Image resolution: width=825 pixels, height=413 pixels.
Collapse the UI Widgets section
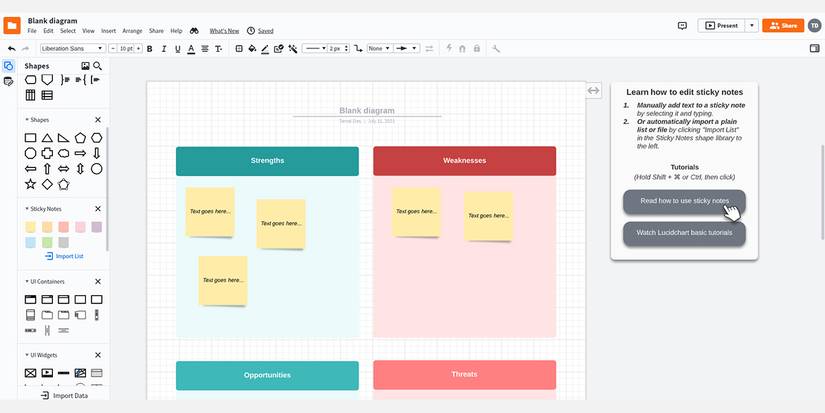click(x=41, y=355)
